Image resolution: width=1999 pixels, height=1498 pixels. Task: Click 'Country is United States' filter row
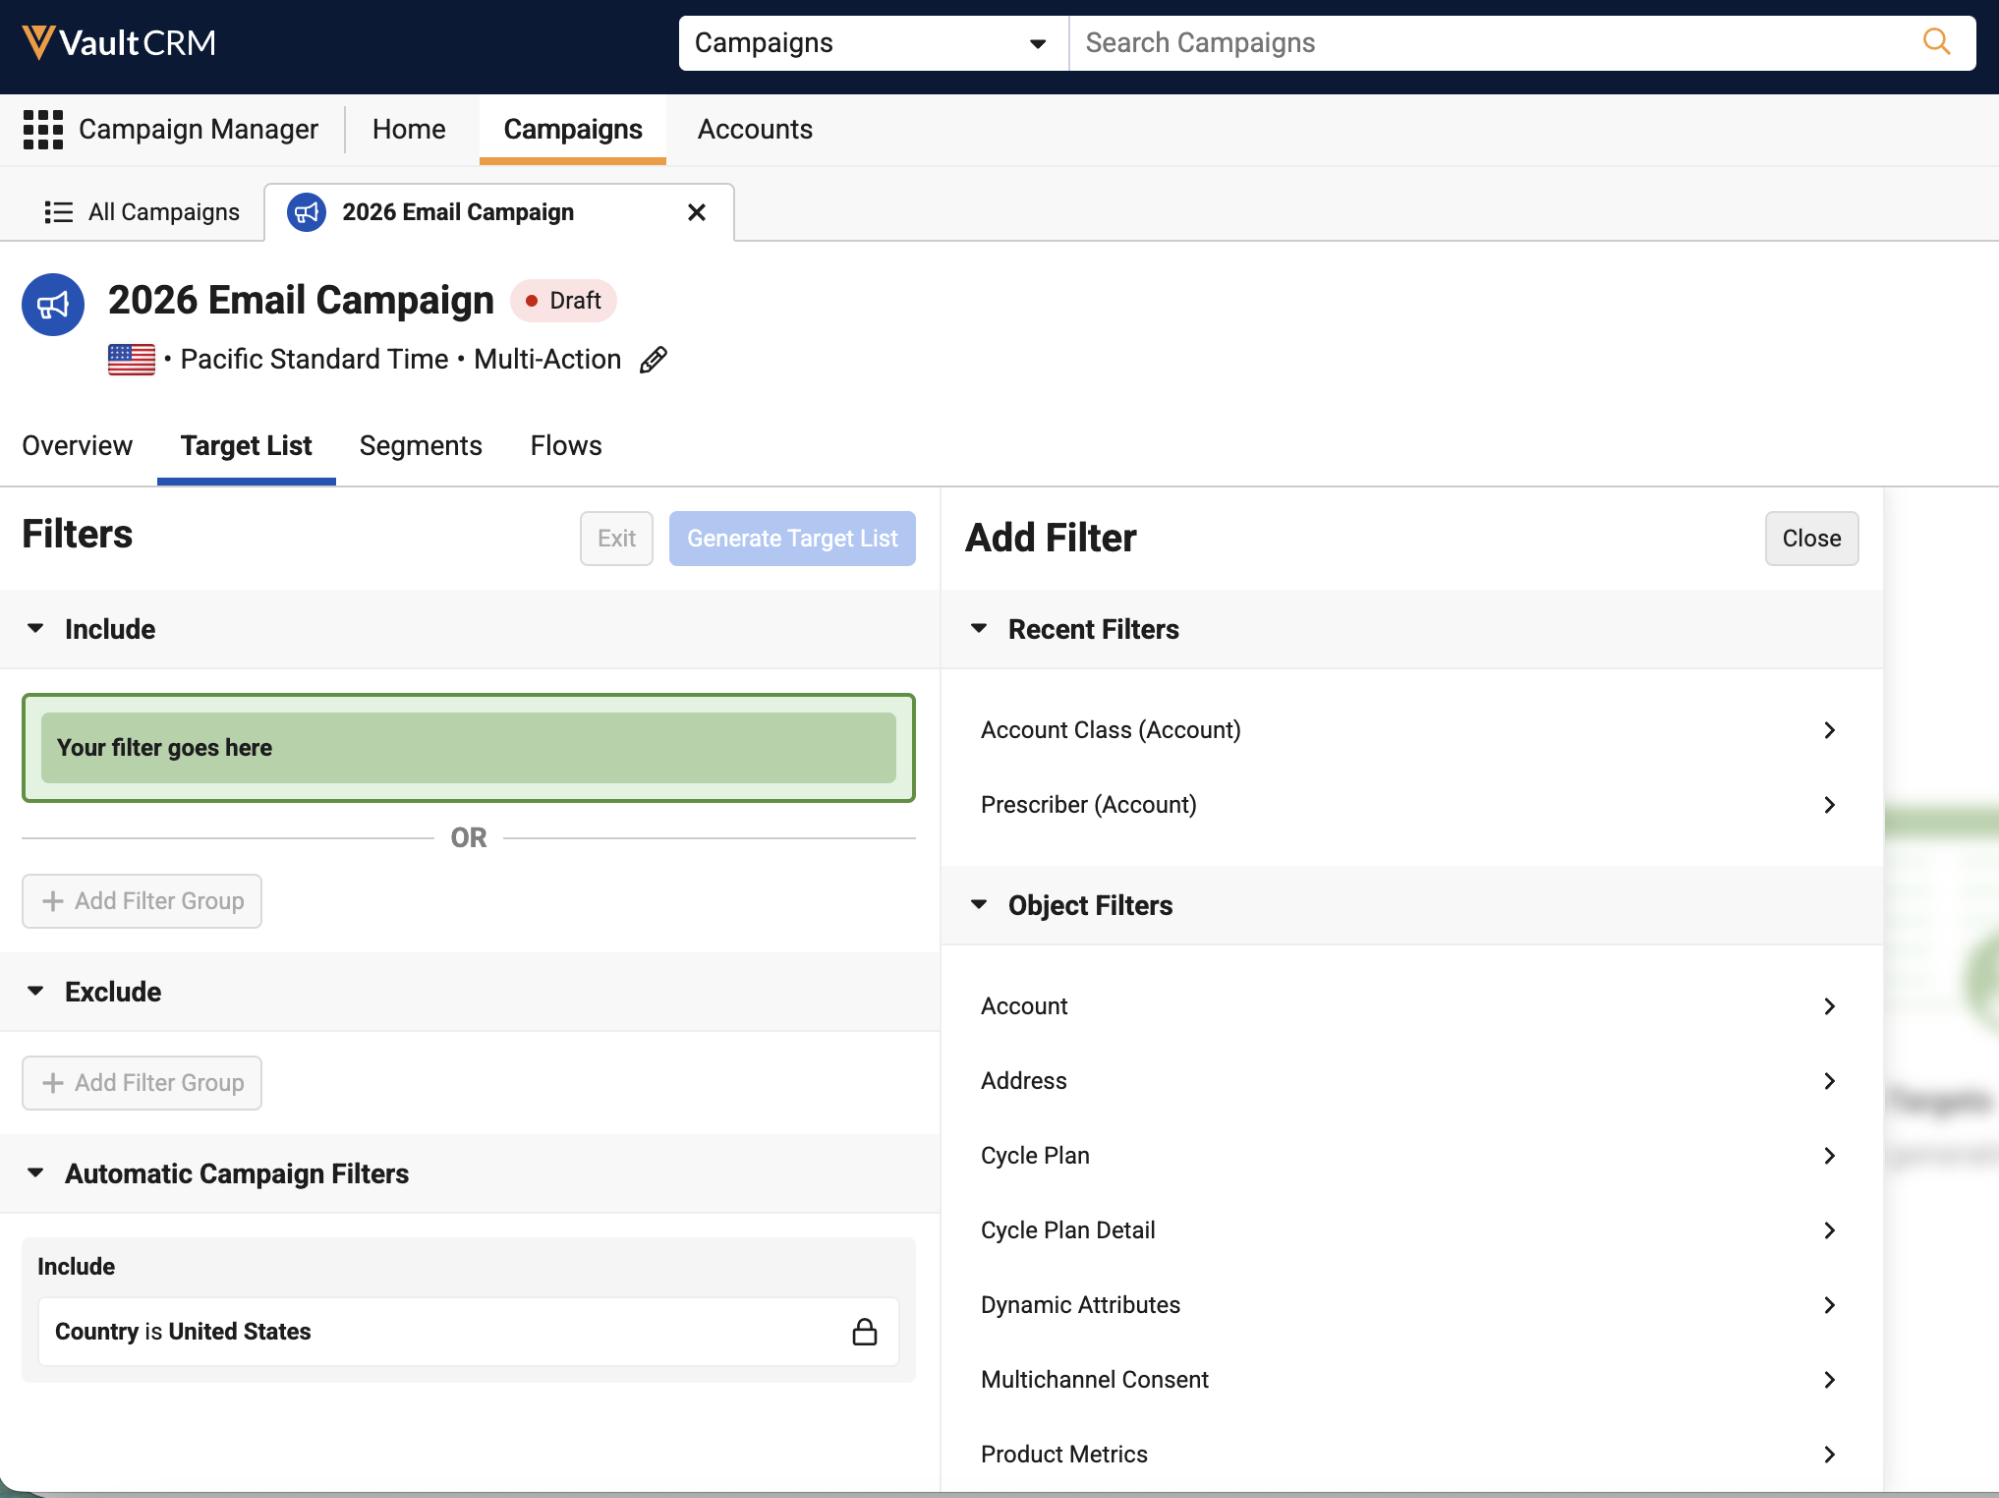point(468,1331)
